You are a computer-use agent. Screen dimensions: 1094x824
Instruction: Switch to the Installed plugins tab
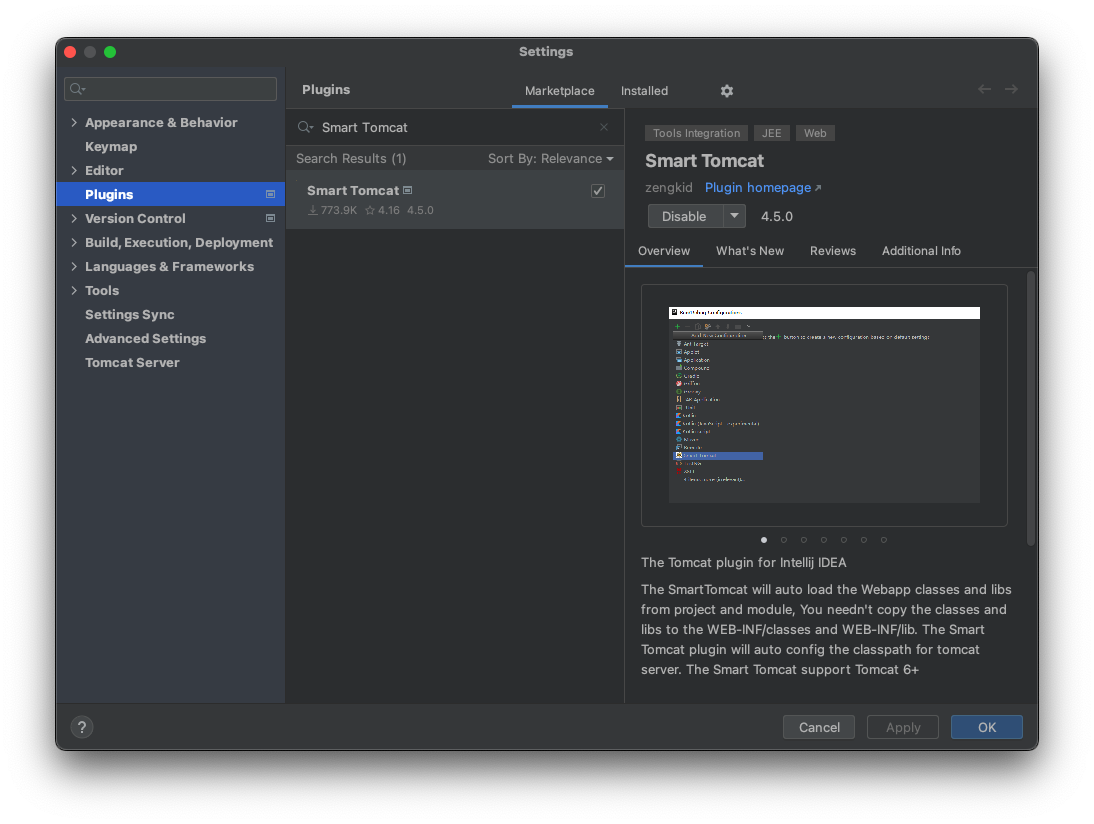[x=644, y=91]
